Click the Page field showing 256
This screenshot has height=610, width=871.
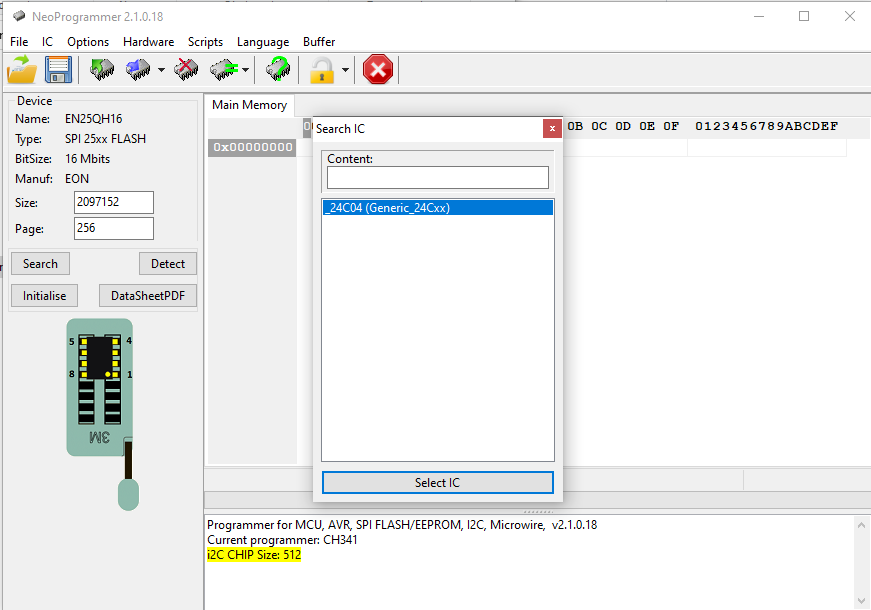pyautogui.click(x=114, y=228)
